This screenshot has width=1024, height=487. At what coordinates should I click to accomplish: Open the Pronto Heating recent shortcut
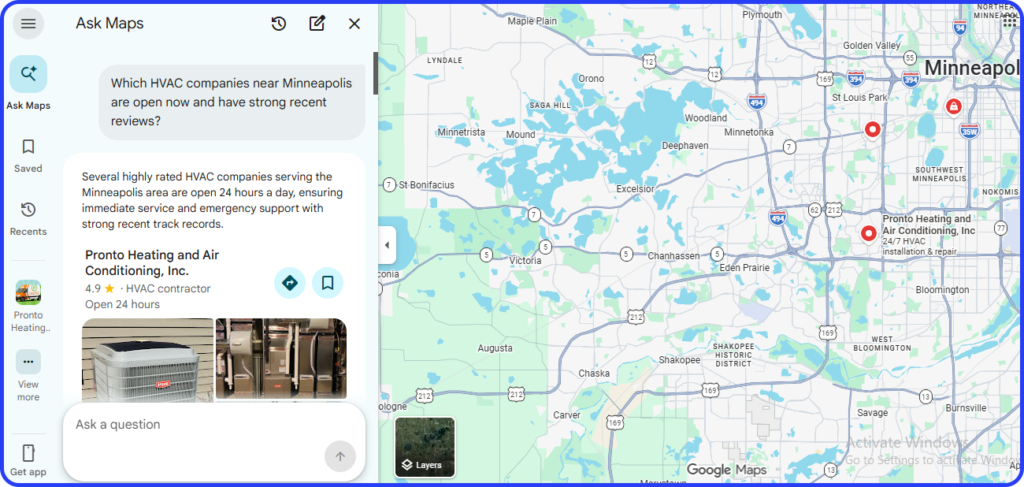(28, 306)
